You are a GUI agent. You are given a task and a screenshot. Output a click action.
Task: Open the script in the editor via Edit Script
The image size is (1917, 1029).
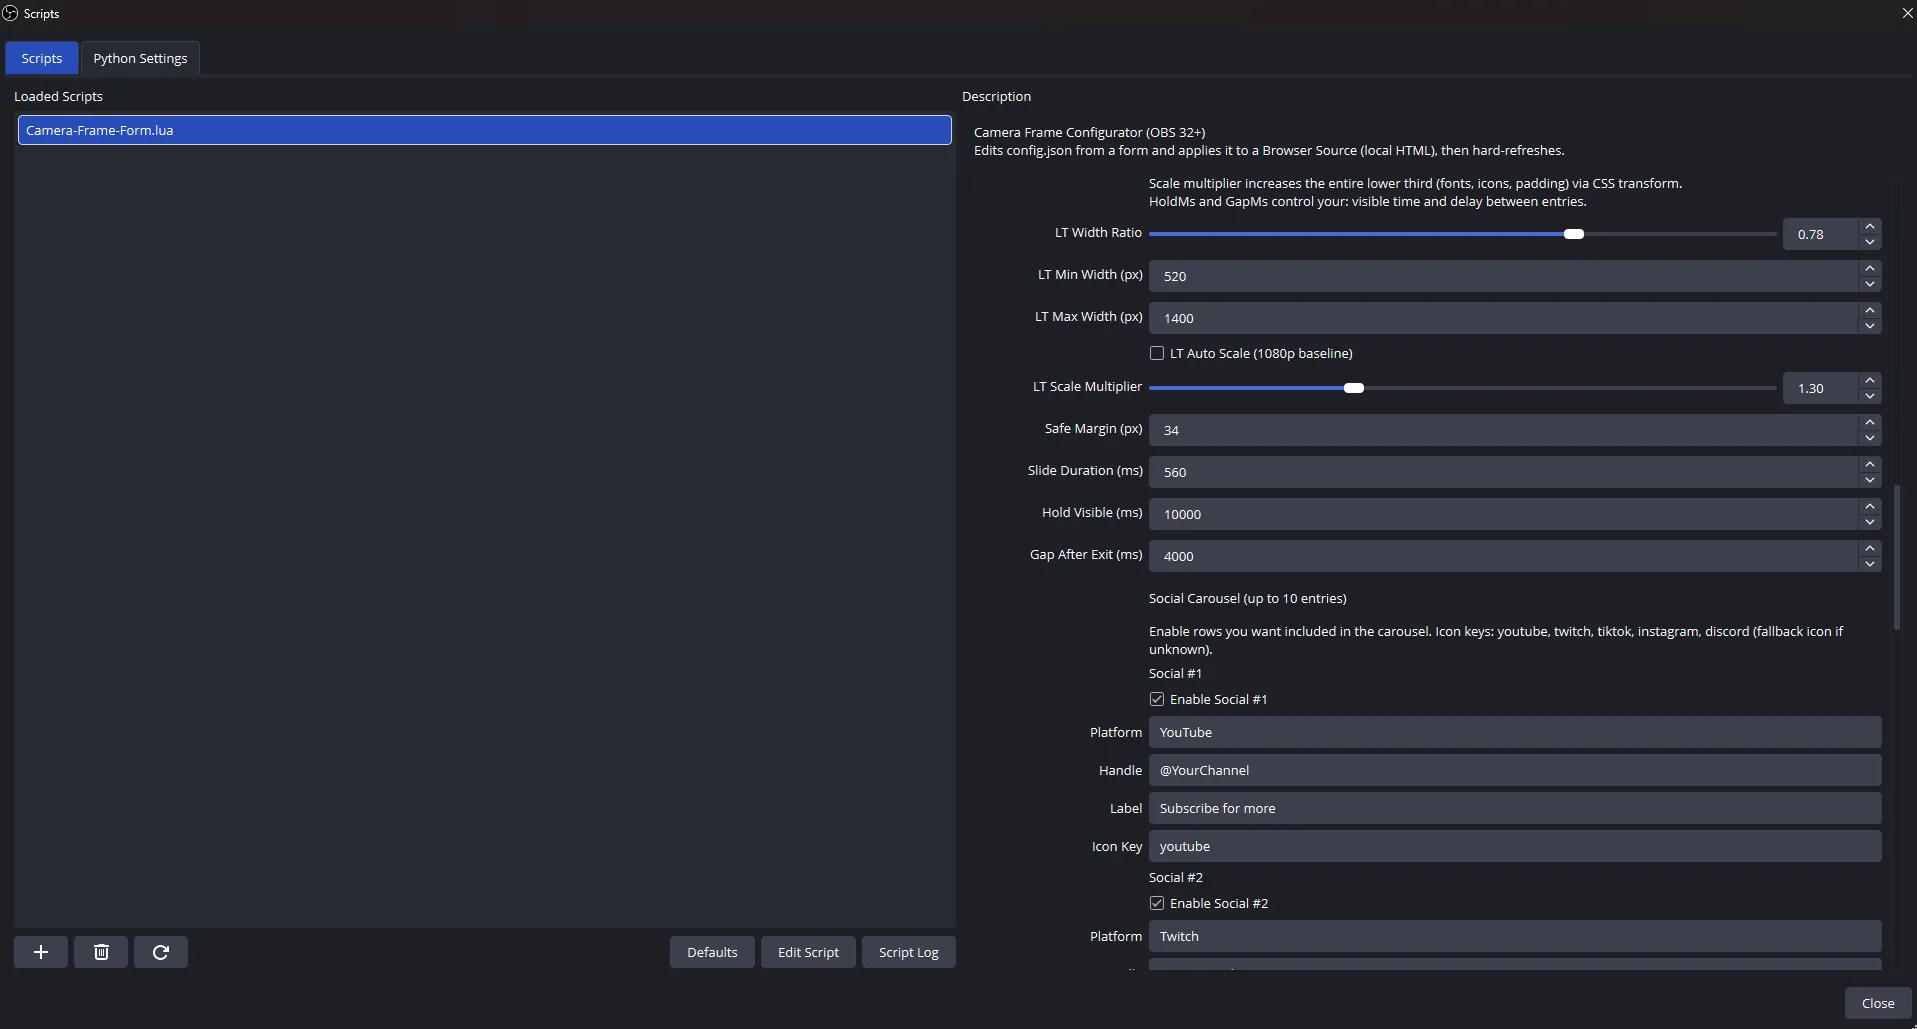[808, 951]
